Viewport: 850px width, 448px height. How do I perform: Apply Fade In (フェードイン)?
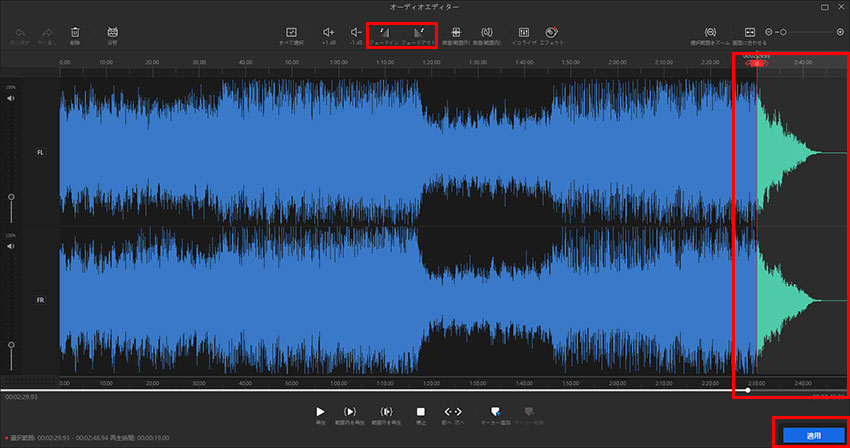tap(384, 36)
